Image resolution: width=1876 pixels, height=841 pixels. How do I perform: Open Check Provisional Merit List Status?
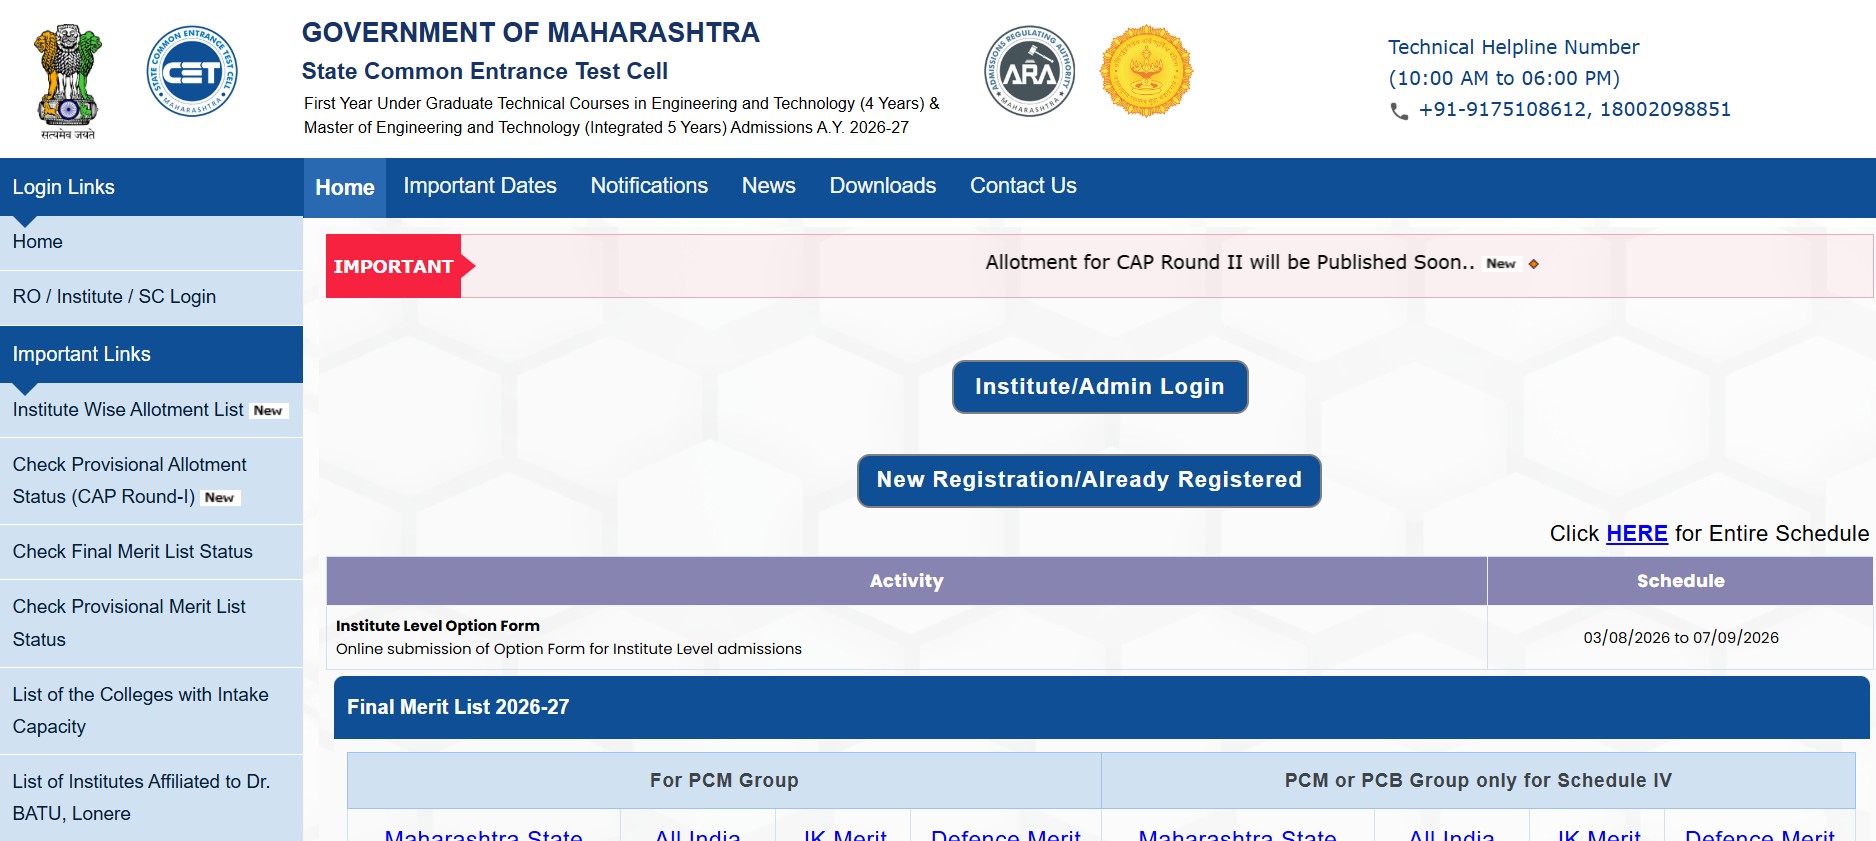(151, 623)
